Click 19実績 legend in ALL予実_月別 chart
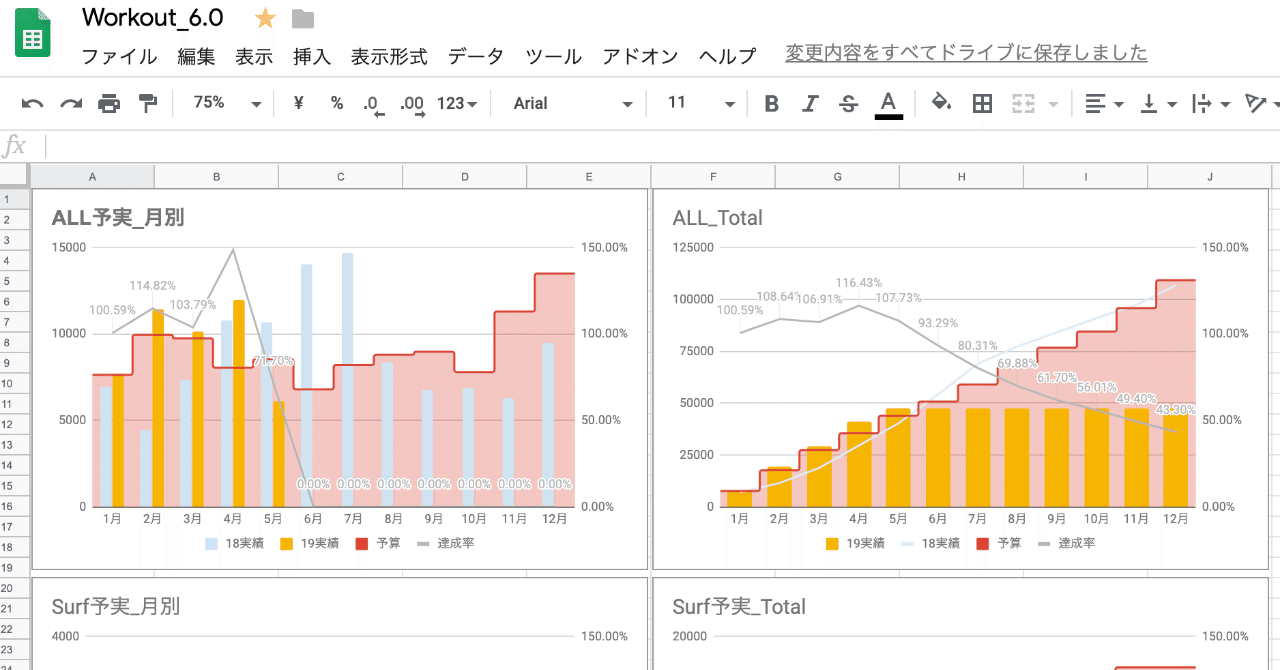 [309, 543]
